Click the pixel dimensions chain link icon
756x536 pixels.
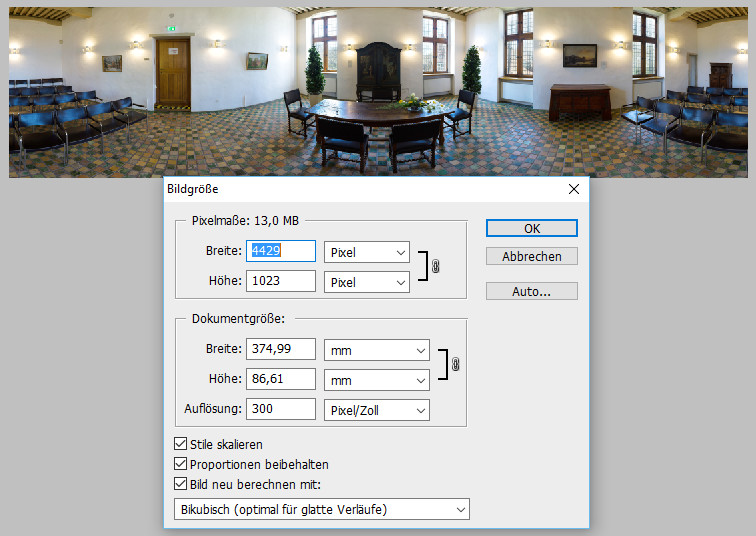[x=435, y=267]
